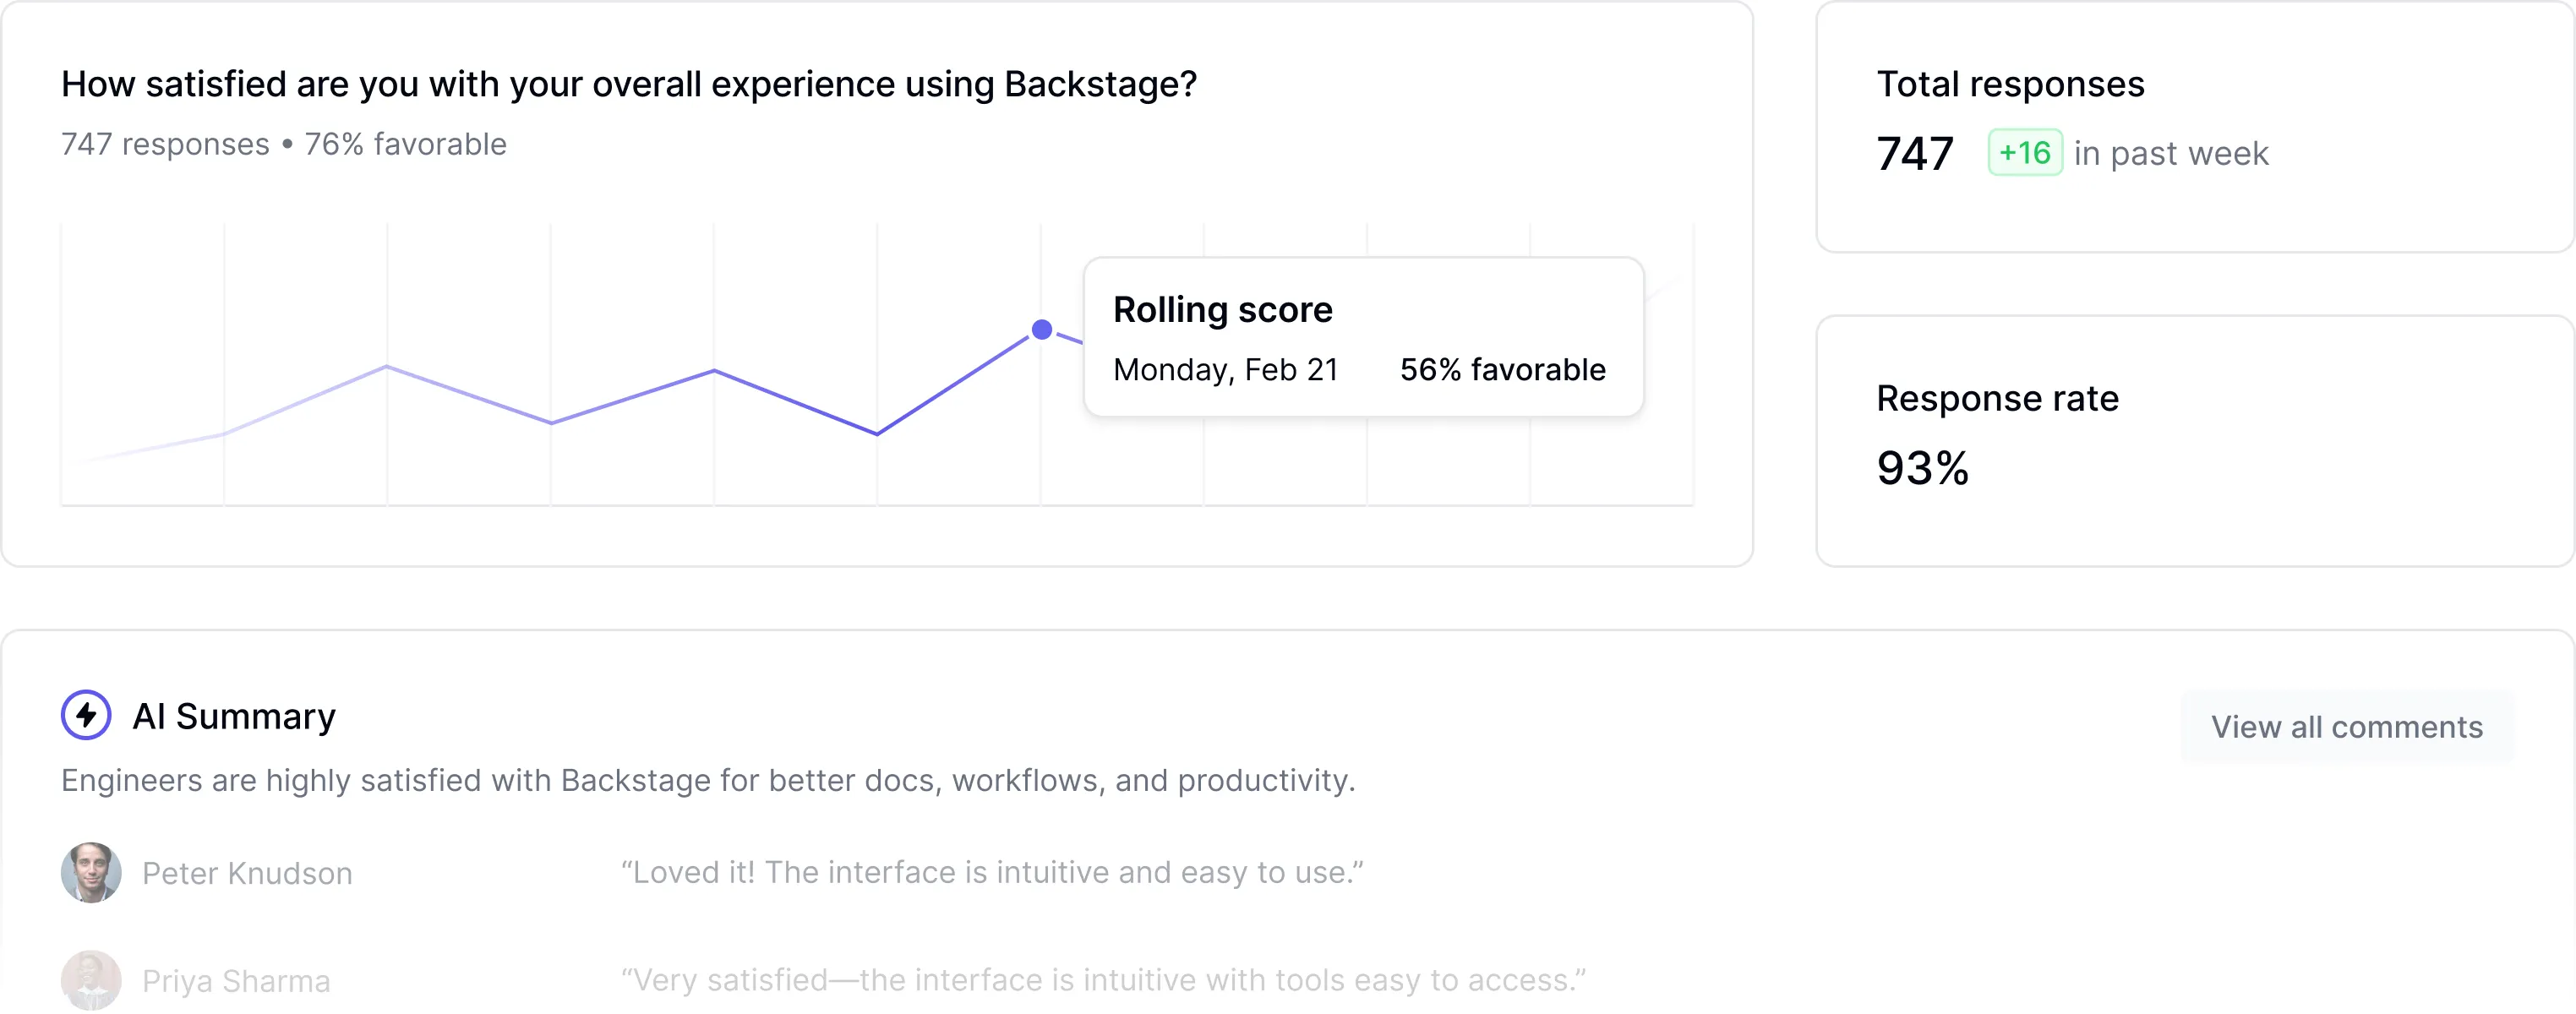2576x1014 pixels.
Task: Click the highlighted data point on the chart
Action: tap(1041, 328)
